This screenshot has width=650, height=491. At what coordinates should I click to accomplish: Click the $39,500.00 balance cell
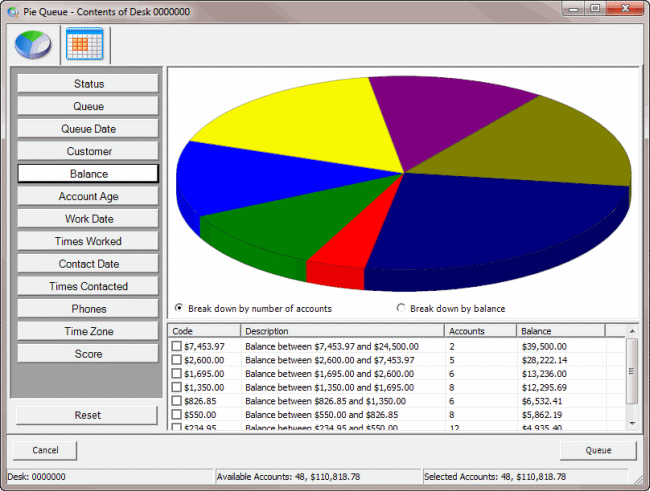544,346
